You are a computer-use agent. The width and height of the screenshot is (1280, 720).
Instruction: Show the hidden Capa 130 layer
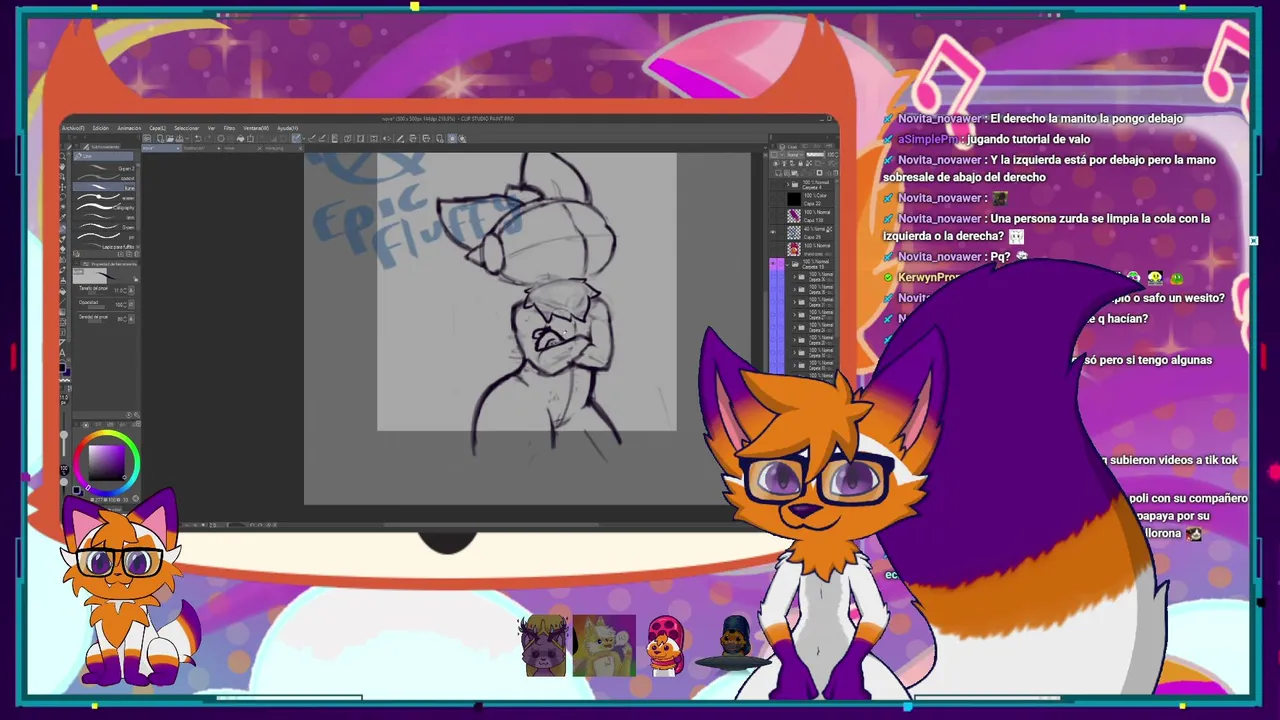(x=773, y=215)
